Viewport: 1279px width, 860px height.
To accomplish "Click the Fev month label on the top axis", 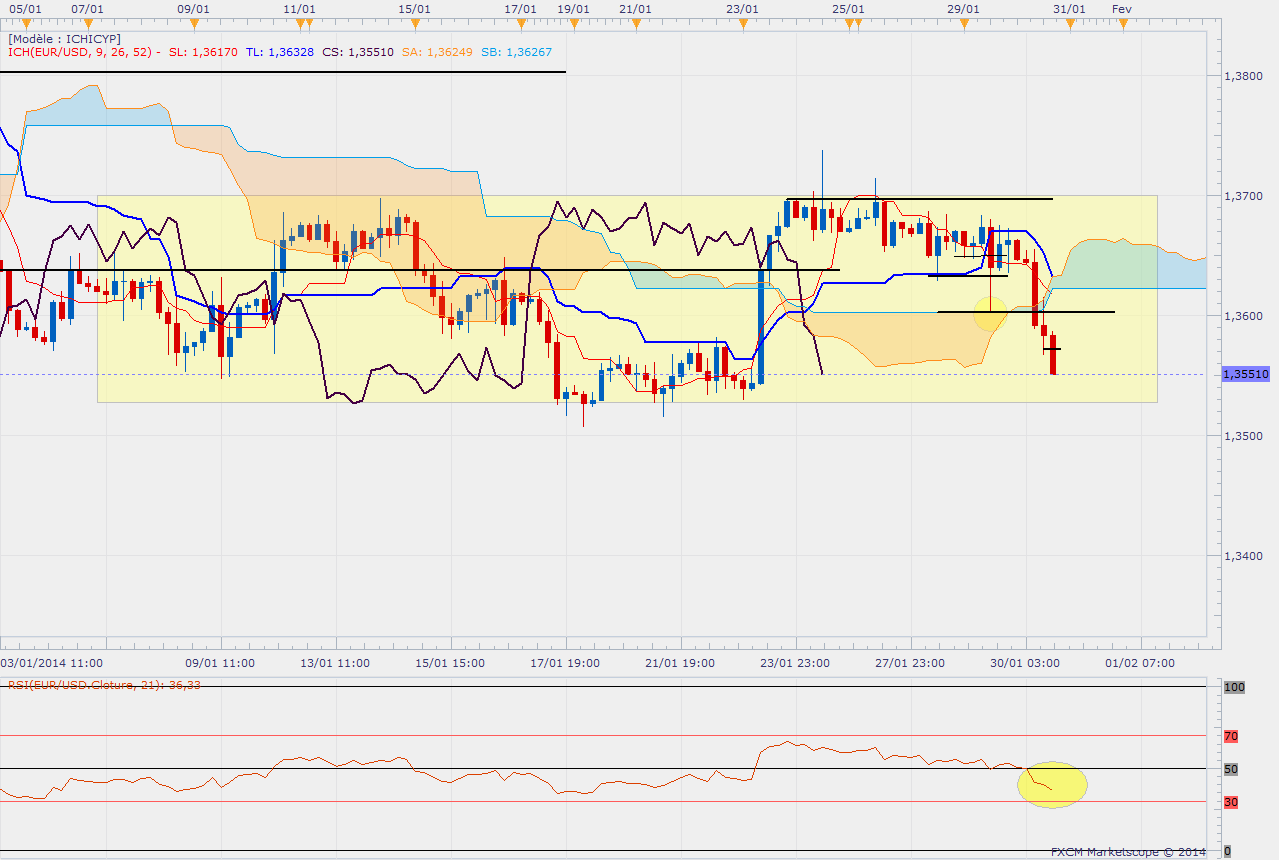I will [1122, 8].
